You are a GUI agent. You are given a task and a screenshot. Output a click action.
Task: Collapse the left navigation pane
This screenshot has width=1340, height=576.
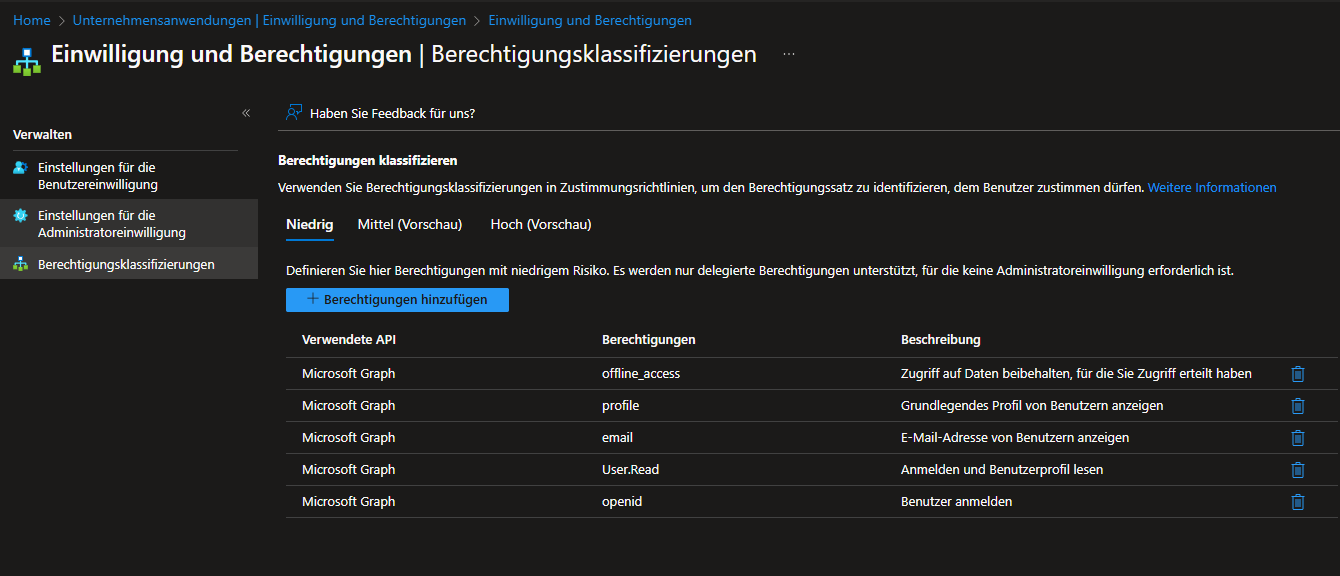click(x=246, y=113)
